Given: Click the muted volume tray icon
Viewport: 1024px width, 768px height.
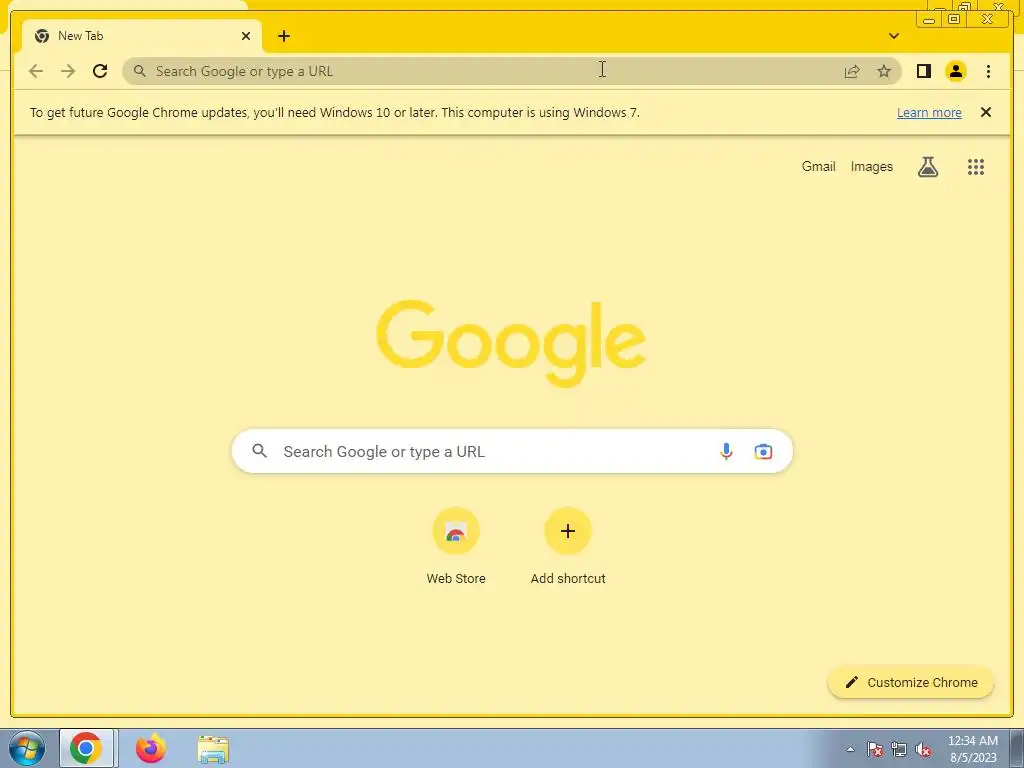Looking at the screenshot, I should click(923, 749).
